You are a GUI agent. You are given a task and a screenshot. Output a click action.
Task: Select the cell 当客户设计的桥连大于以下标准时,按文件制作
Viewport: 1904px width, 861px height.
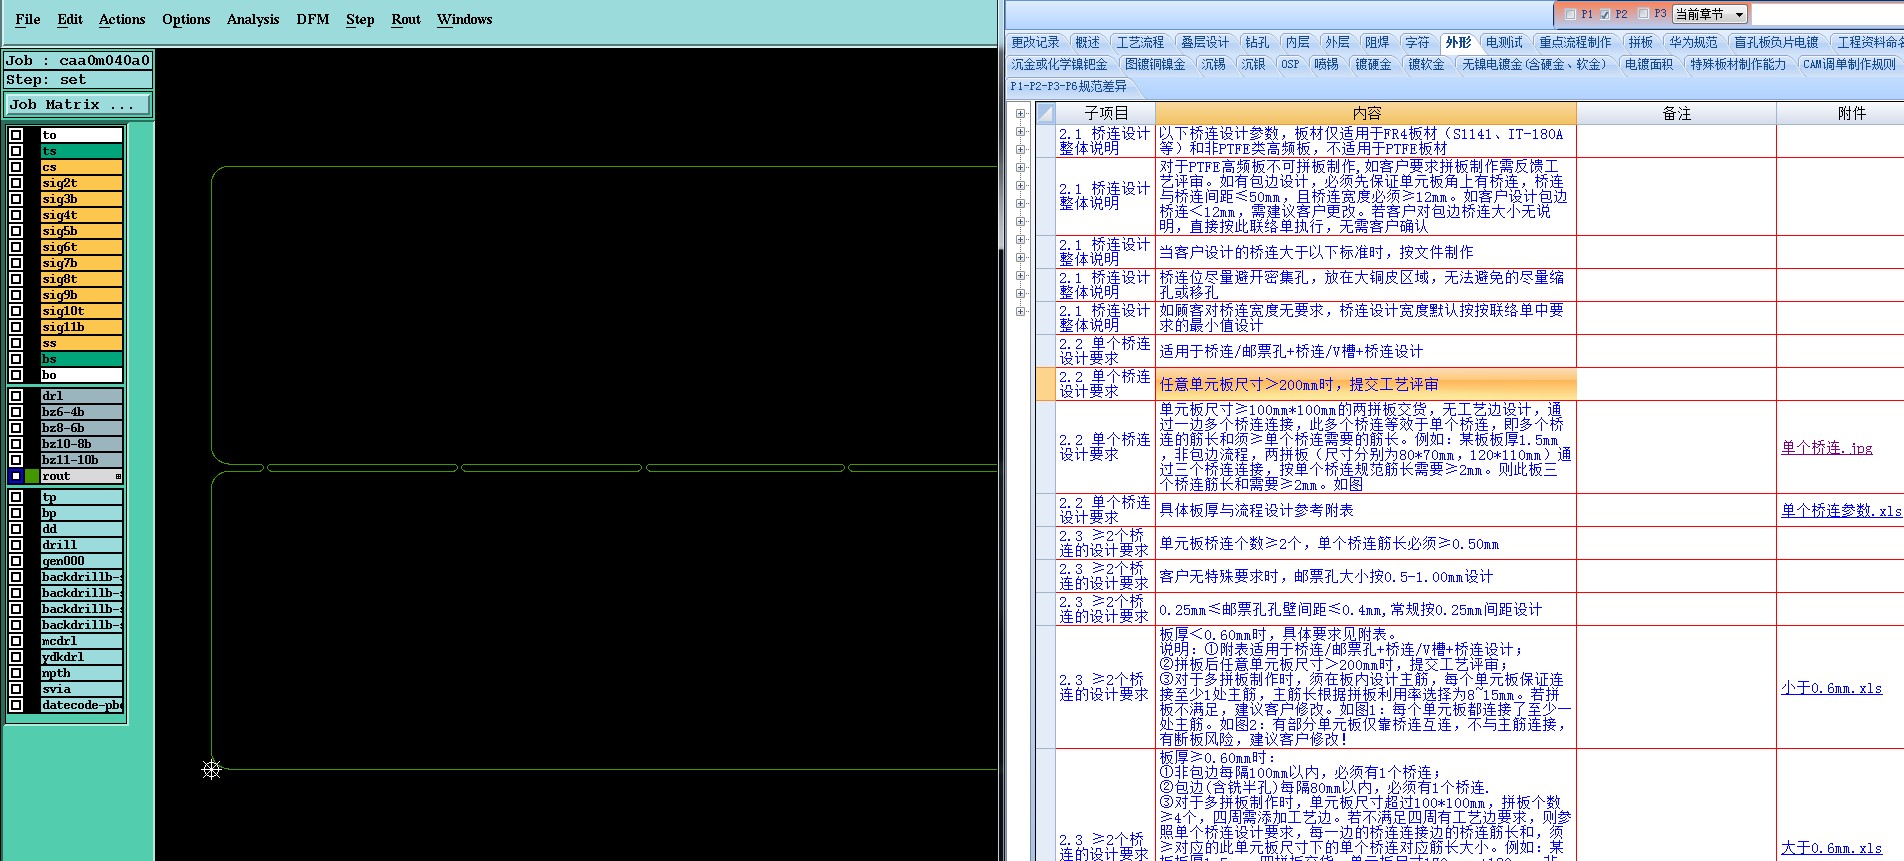click(1366, 252)
